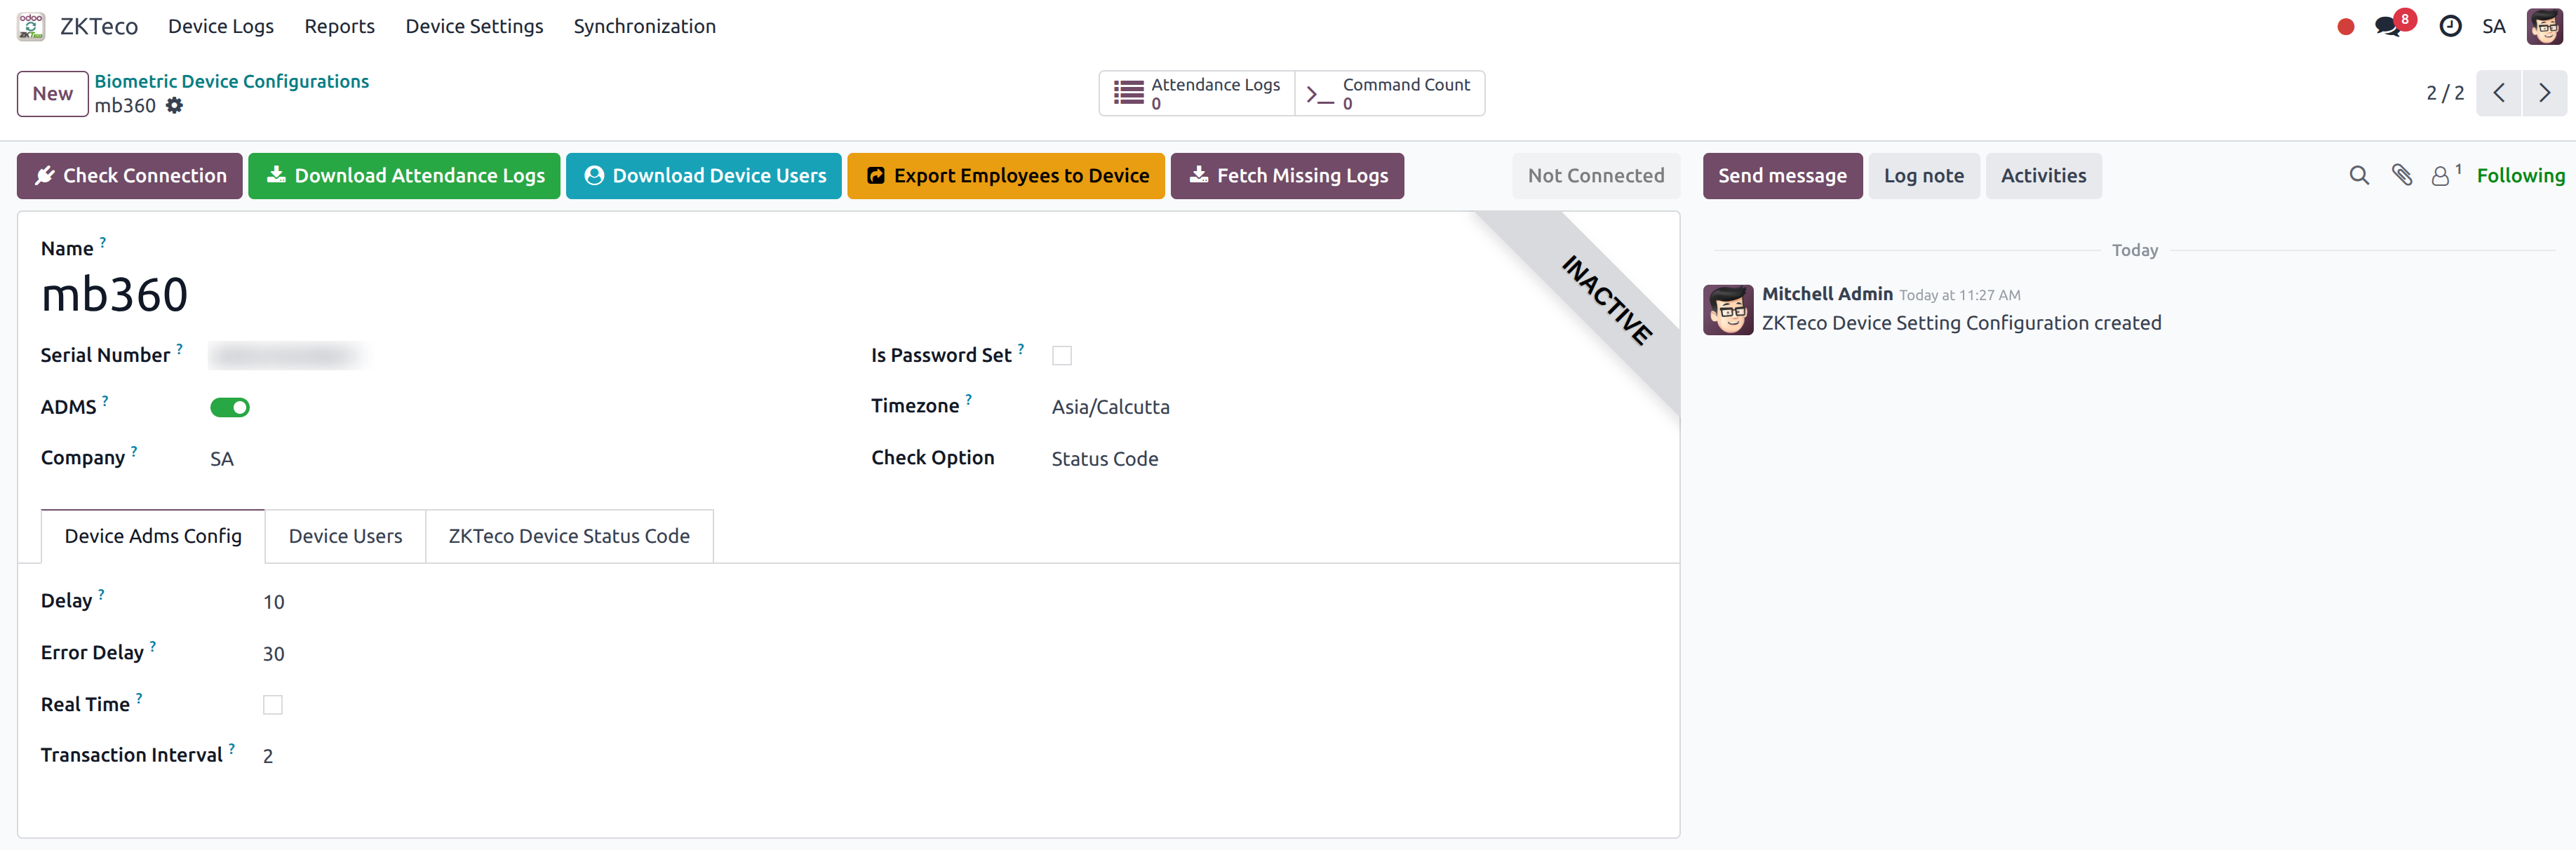
Task: Open the ZKTeco app logo icon
Action: [31, 27]
